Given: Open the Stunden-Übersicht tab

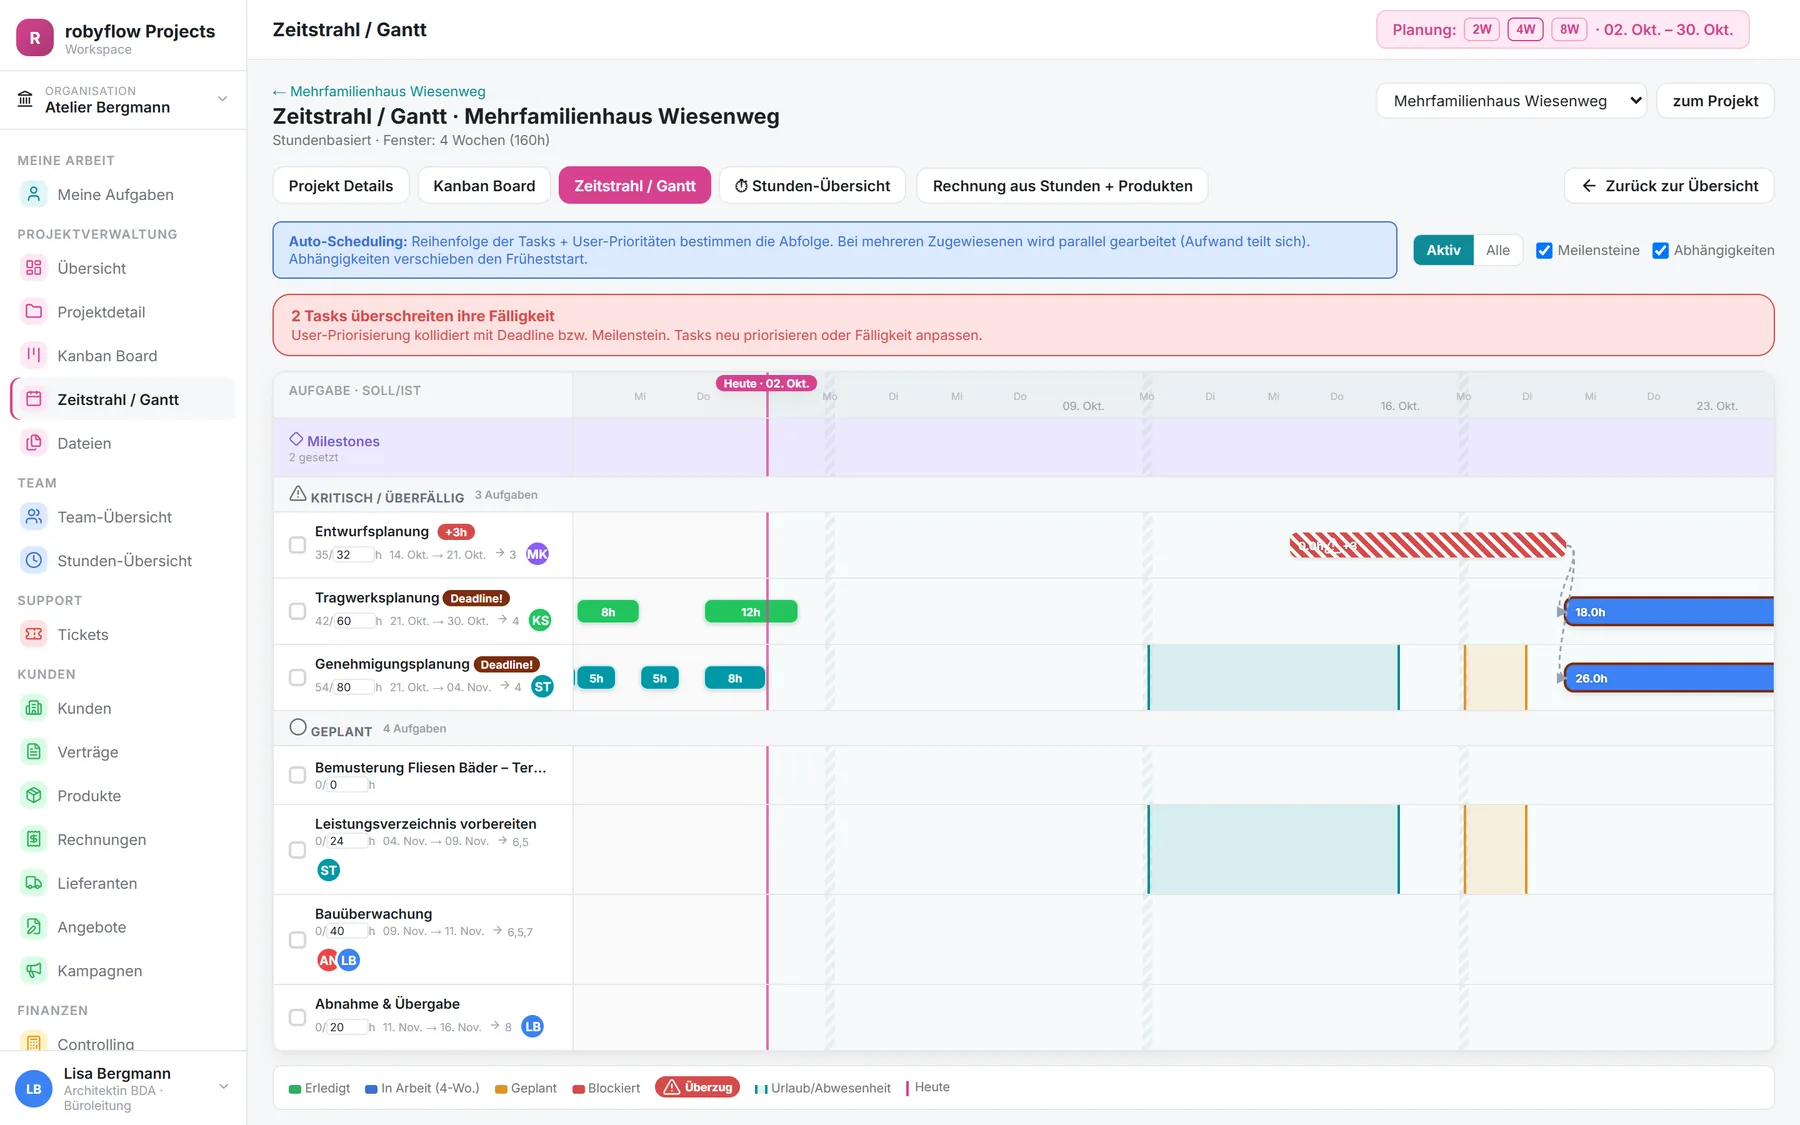Looking at the screenshot, I should pos(812,186).
